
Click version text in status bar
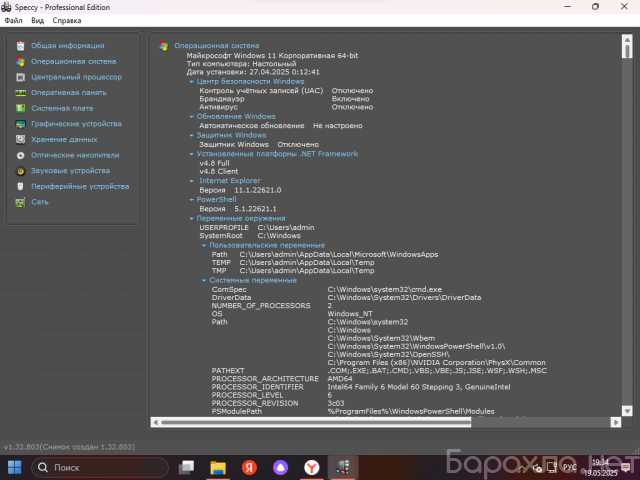69,447
